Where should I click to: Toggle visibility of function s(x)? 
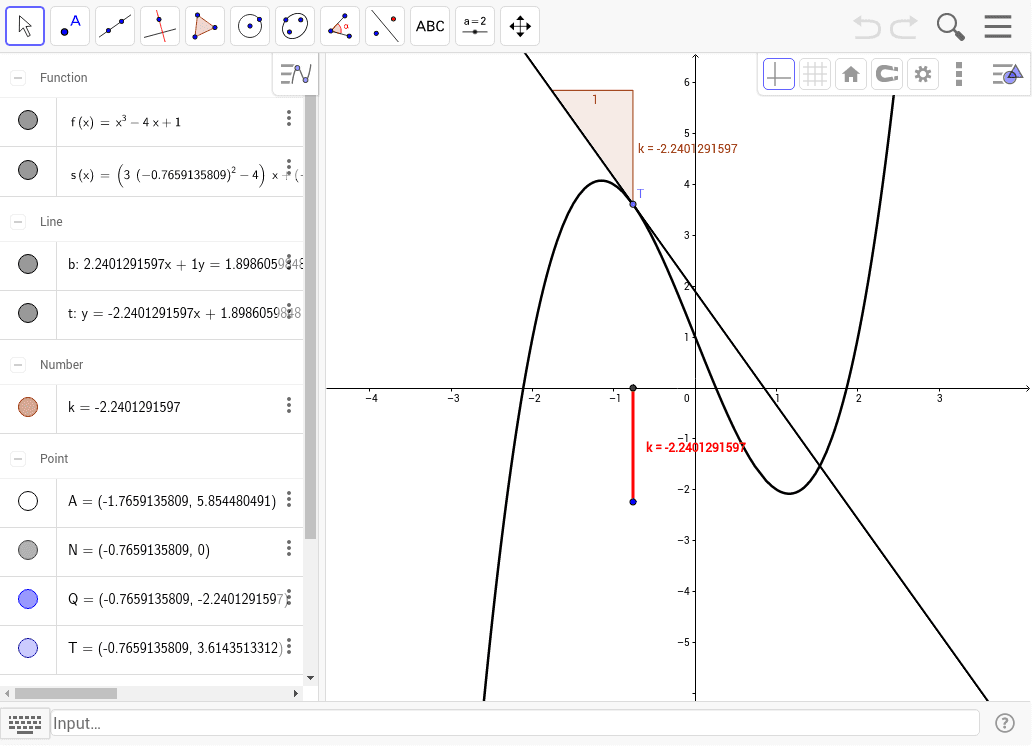point(28,170)
